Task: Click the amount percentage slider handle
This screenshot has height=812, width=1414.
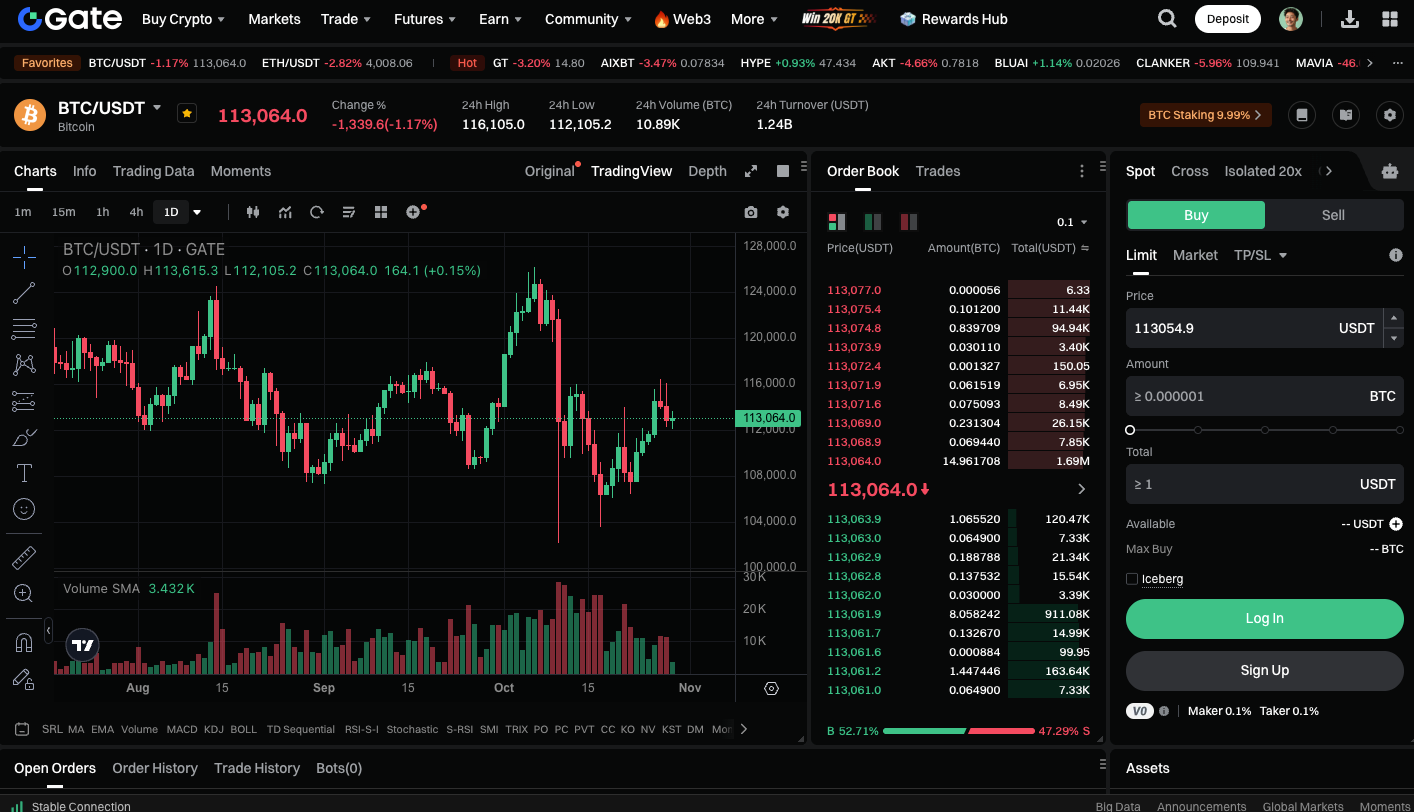Action: (x=1130, y=430)
